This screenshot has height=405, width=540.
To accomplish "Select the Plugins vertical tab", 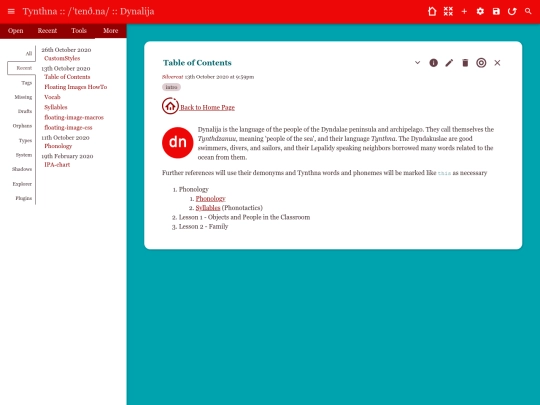I will click(23, 198).
